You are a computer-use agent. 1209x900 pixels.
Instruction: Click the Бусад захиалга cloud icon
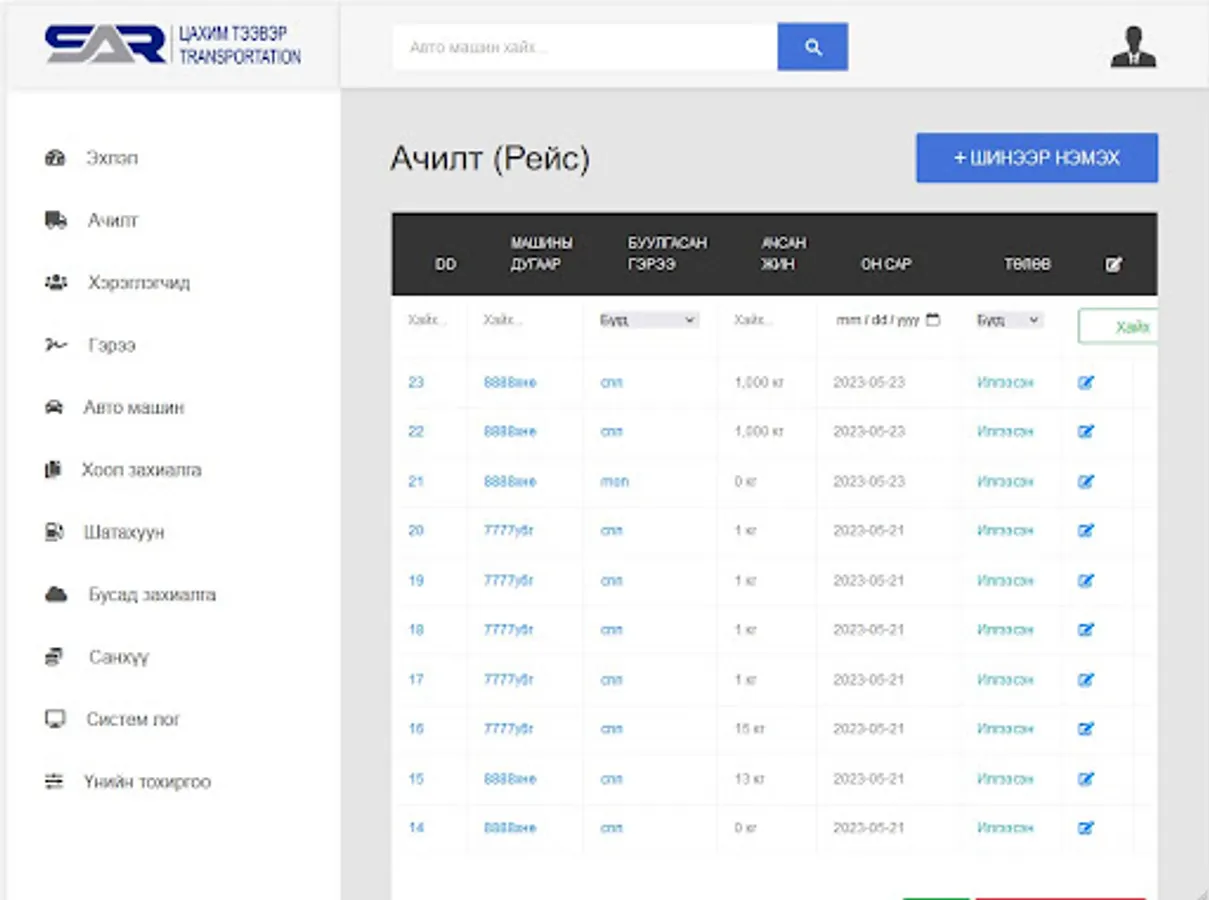[56, 594]
